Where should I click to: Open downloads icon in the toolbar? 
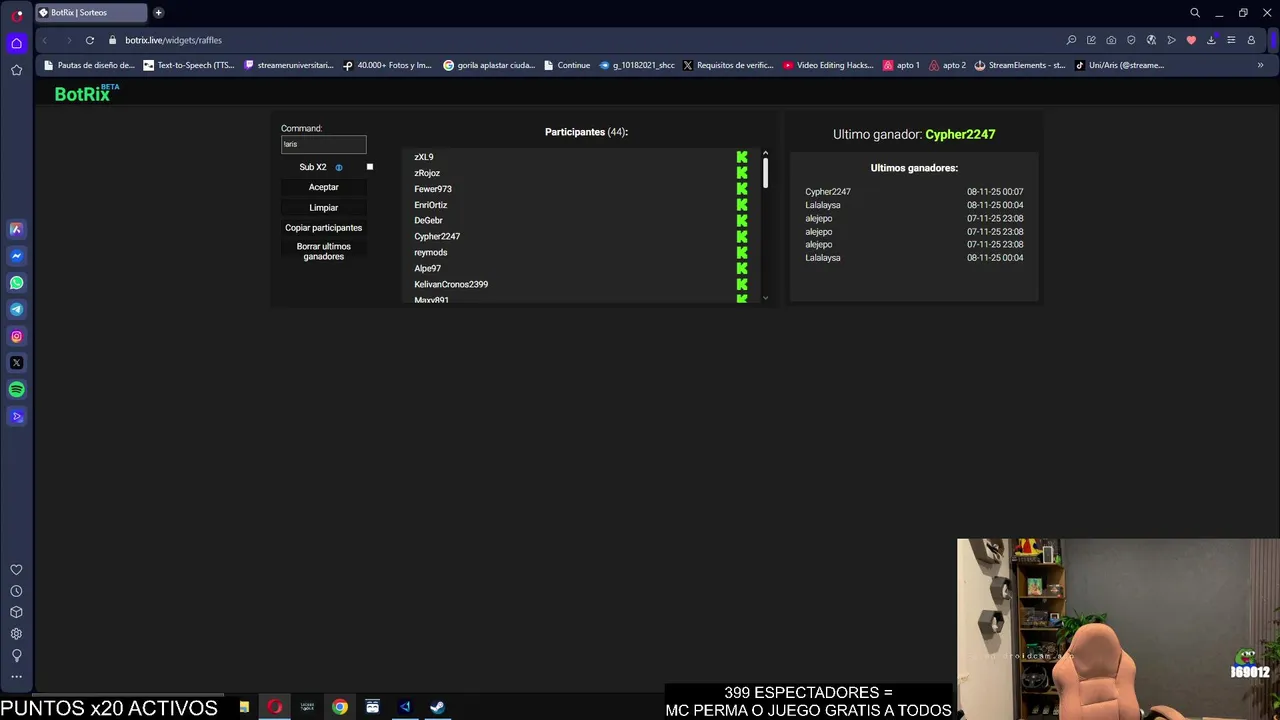pos(1211,40)
